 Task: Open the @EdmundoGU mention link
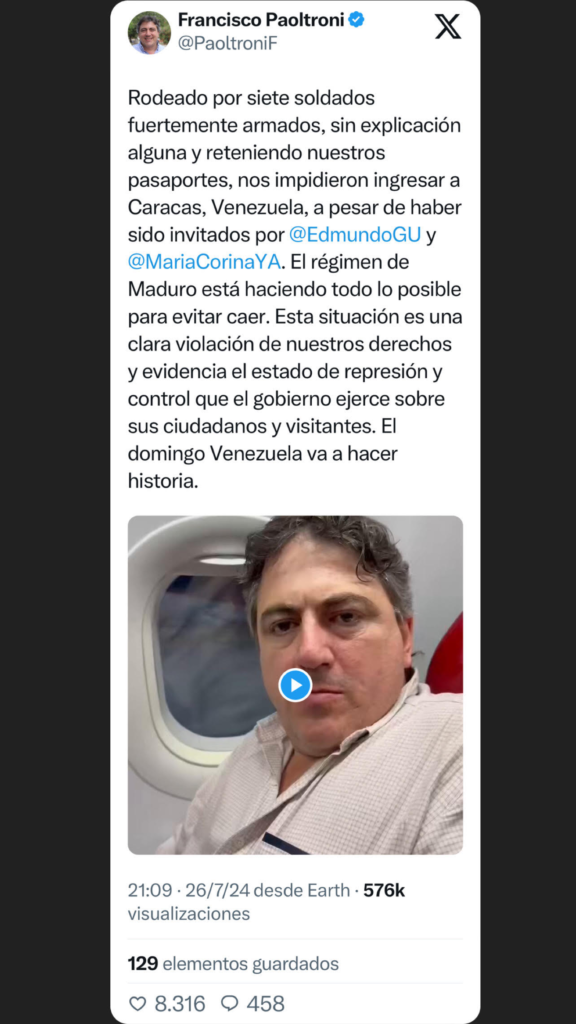click(x=355, y=234)
